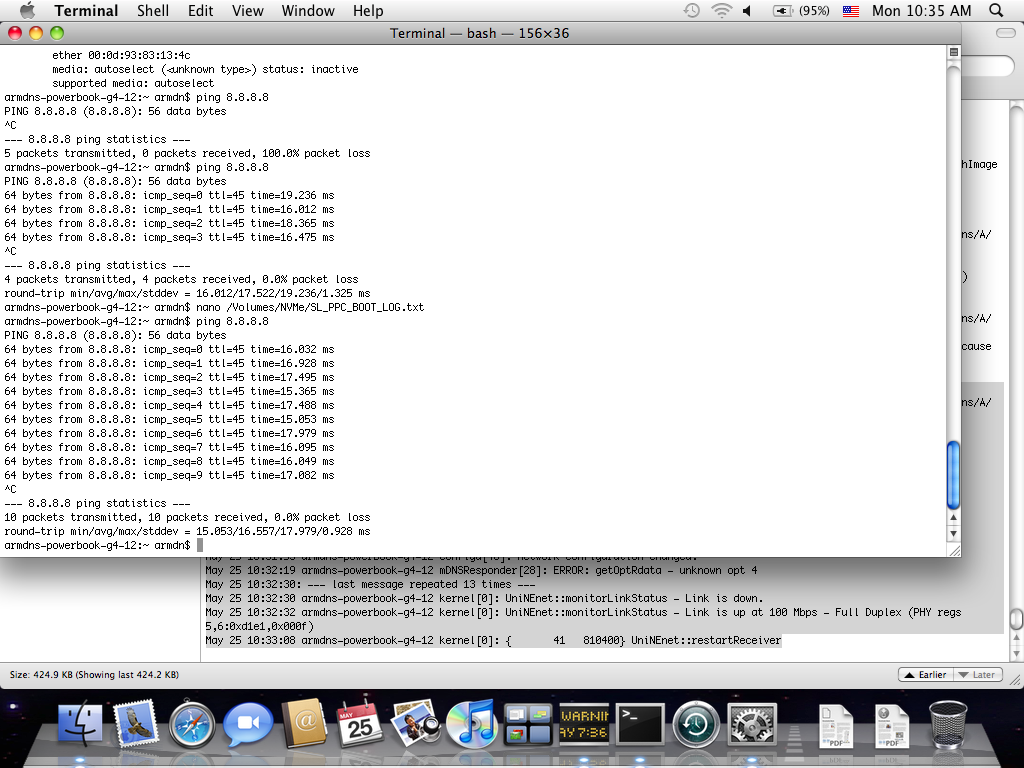Open the Help menu
The width and height of the screenshot is (1024, 768).
[x=368, y=10]
